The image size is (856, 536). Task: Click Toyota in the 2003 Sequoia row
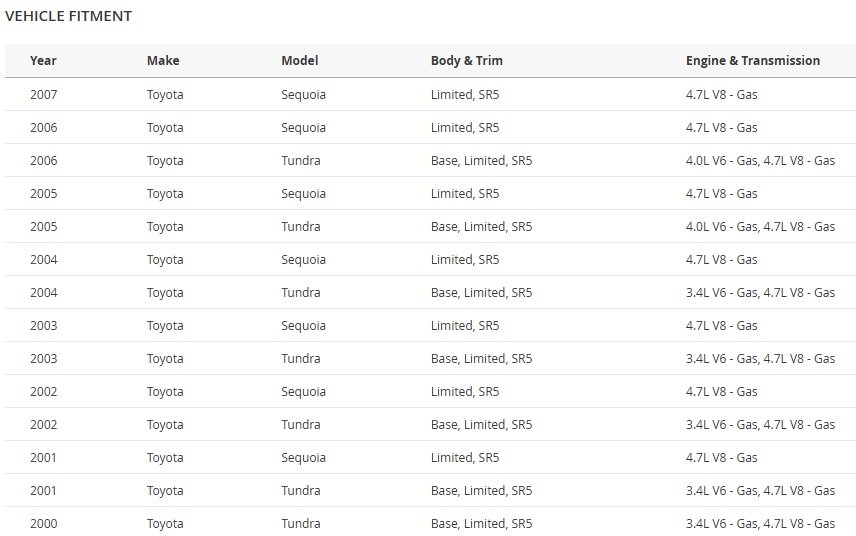tap(165, 326)
